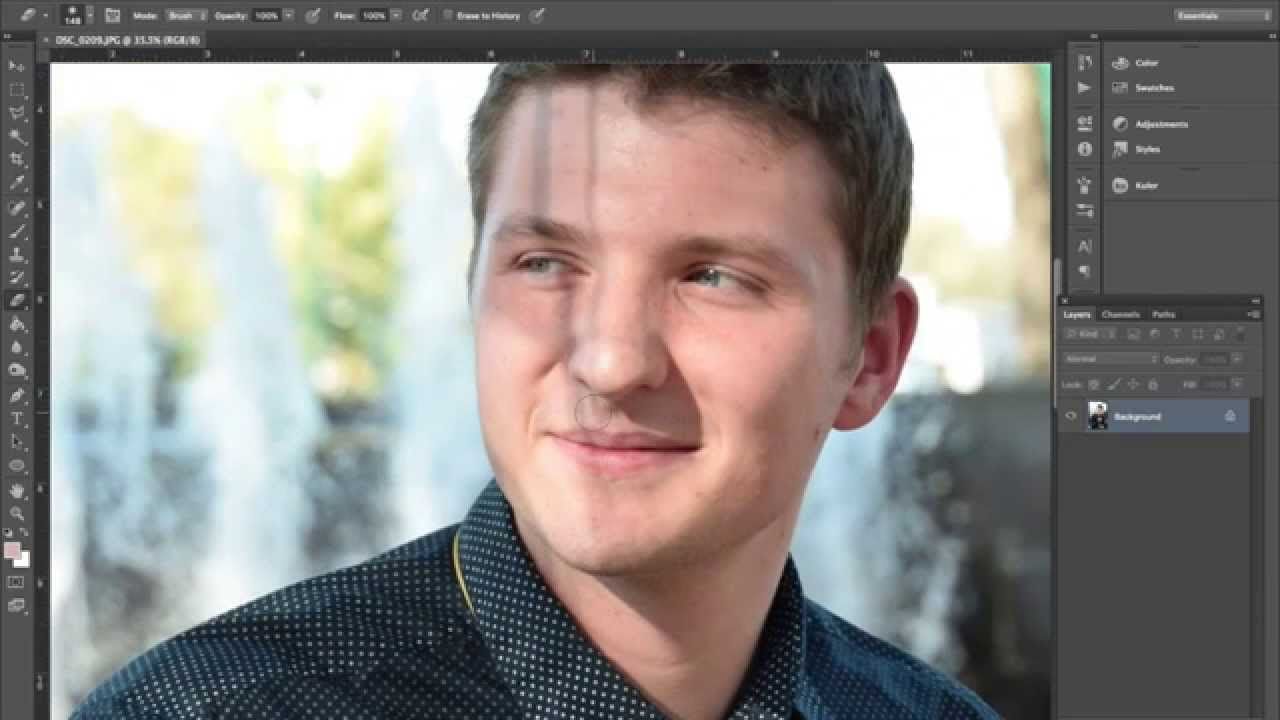Open the Opacity slider dropdown arrow
This screenshot has width=1280, height=720.
click(289, 16)
